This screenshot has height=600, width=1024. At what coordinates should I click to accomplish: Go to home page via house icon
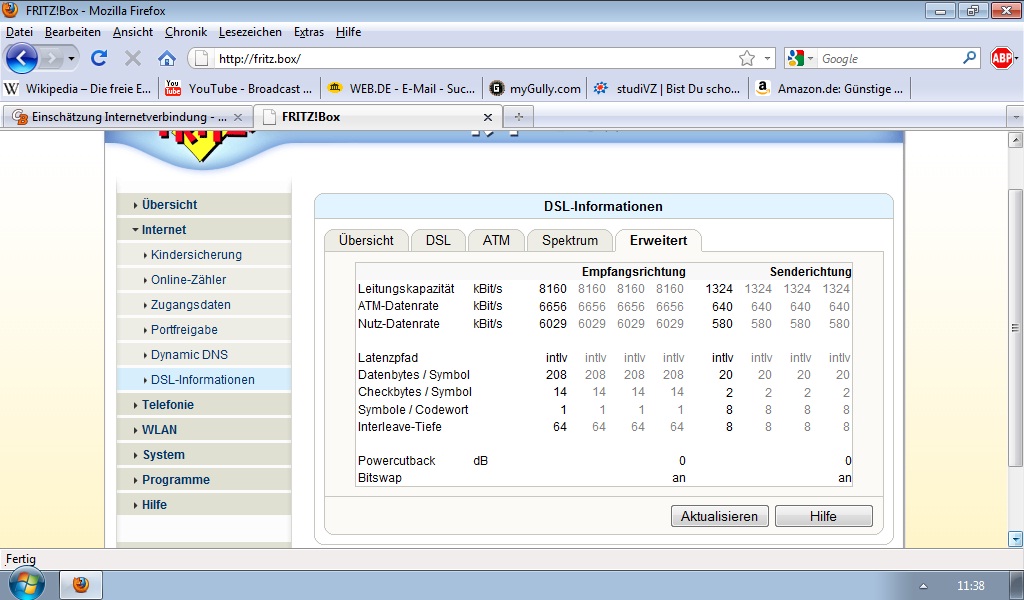167,59
